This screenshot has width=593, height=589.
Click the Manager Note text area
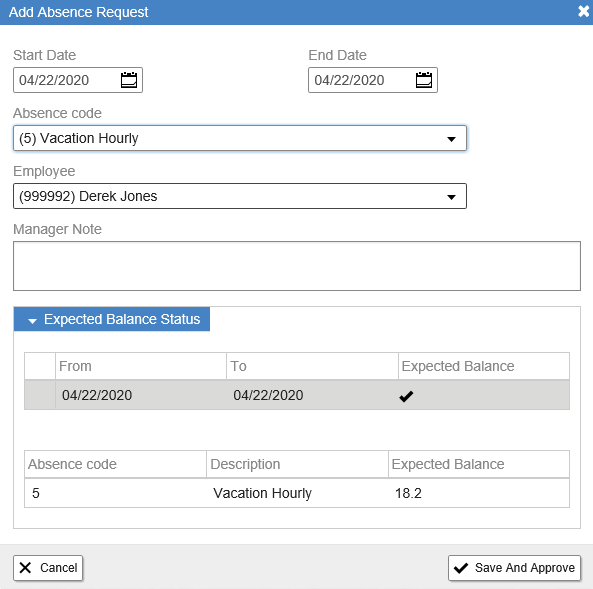297,266
